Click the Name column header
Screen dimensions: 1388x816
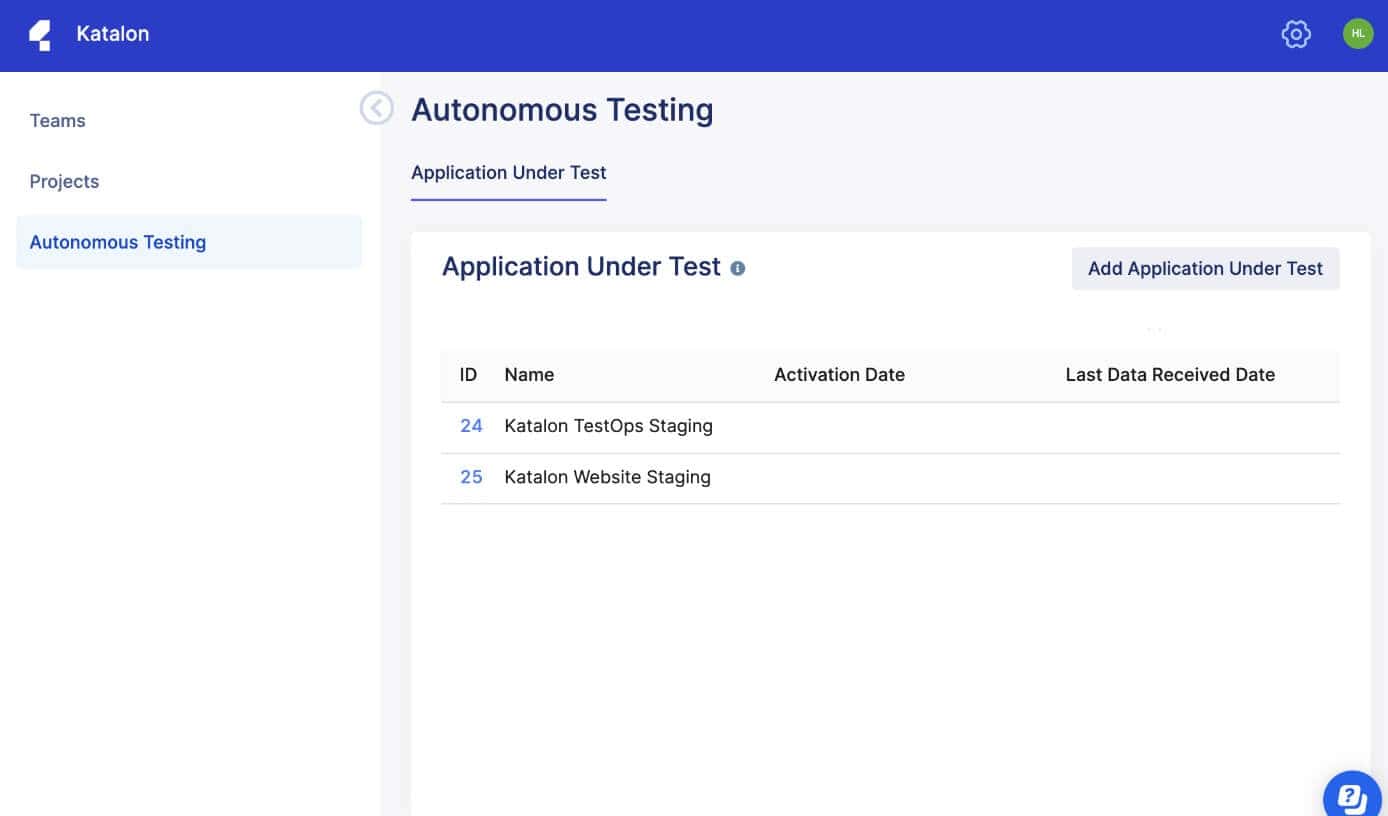point(529,375)
